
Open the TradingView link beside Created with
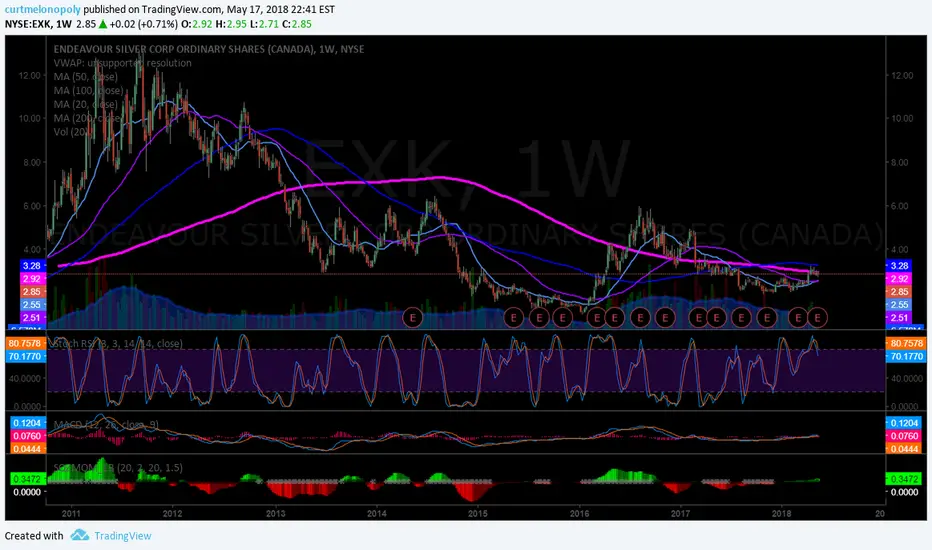tap(122, 536)
